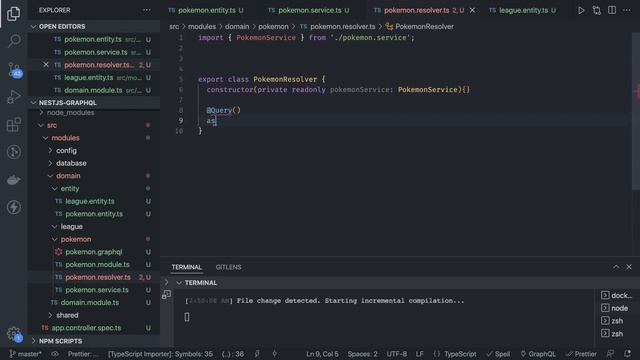Open the Thunder Client lightning icon
This screenshot has height=360, width=640.
[x=14, y=207]
